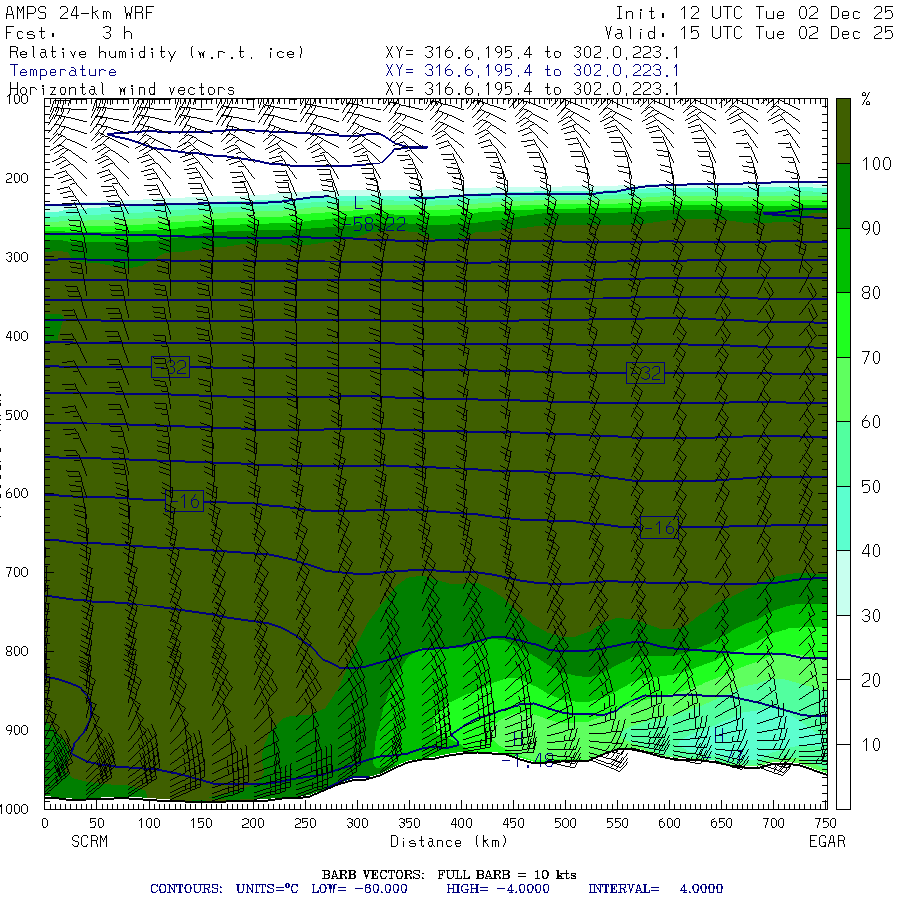Click the 'Init: 12 UTC Tue 02 Dec 25' line

(x=754, y=13)
